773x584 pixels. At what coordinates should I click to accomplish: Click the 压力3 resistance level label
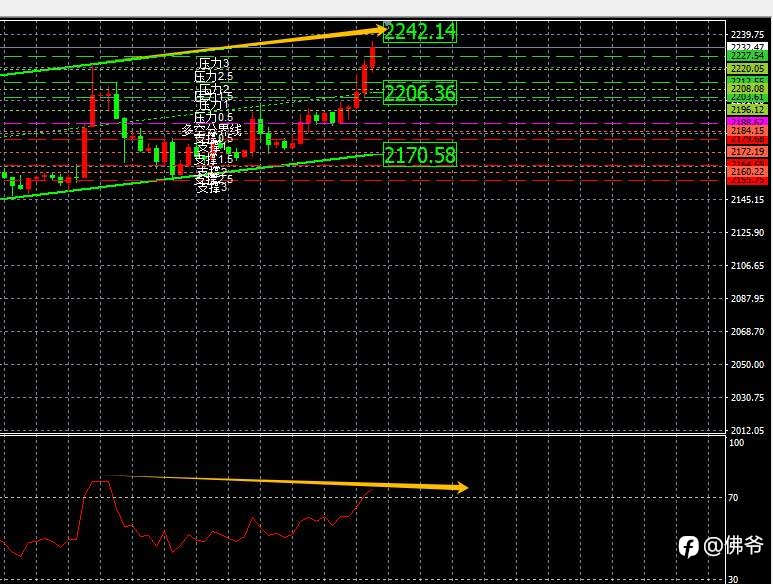[x=214, y=63]
